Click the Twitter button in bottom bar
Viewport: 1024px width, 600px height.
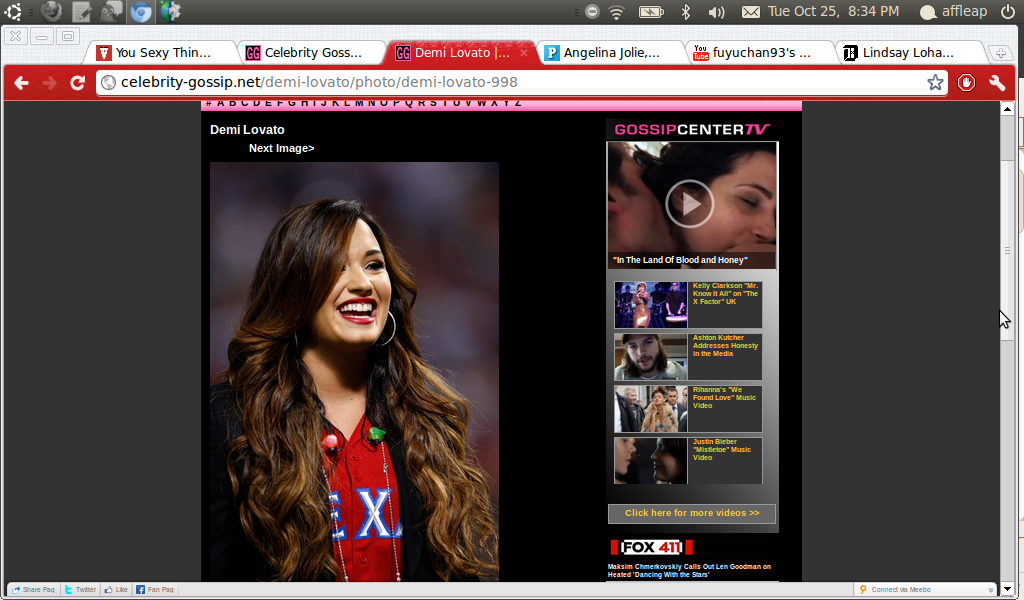80,590
